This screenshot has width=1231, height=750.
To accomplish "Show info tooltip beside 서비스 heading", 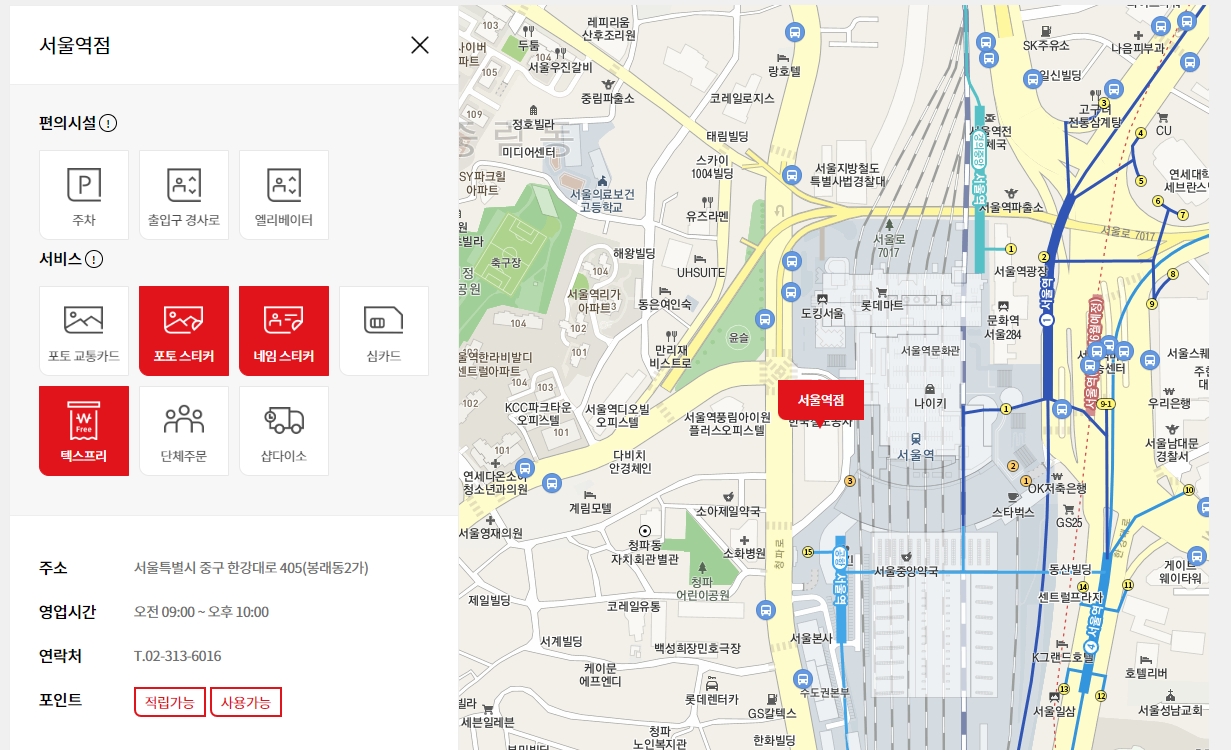I will tap(94, 260).
